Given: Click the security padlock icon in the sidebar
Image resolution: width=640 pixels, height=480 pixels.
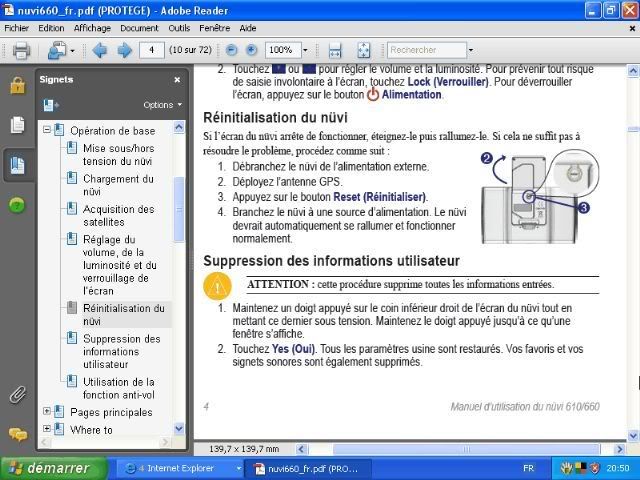Looking at the screenshot, I should pos(17,85).
